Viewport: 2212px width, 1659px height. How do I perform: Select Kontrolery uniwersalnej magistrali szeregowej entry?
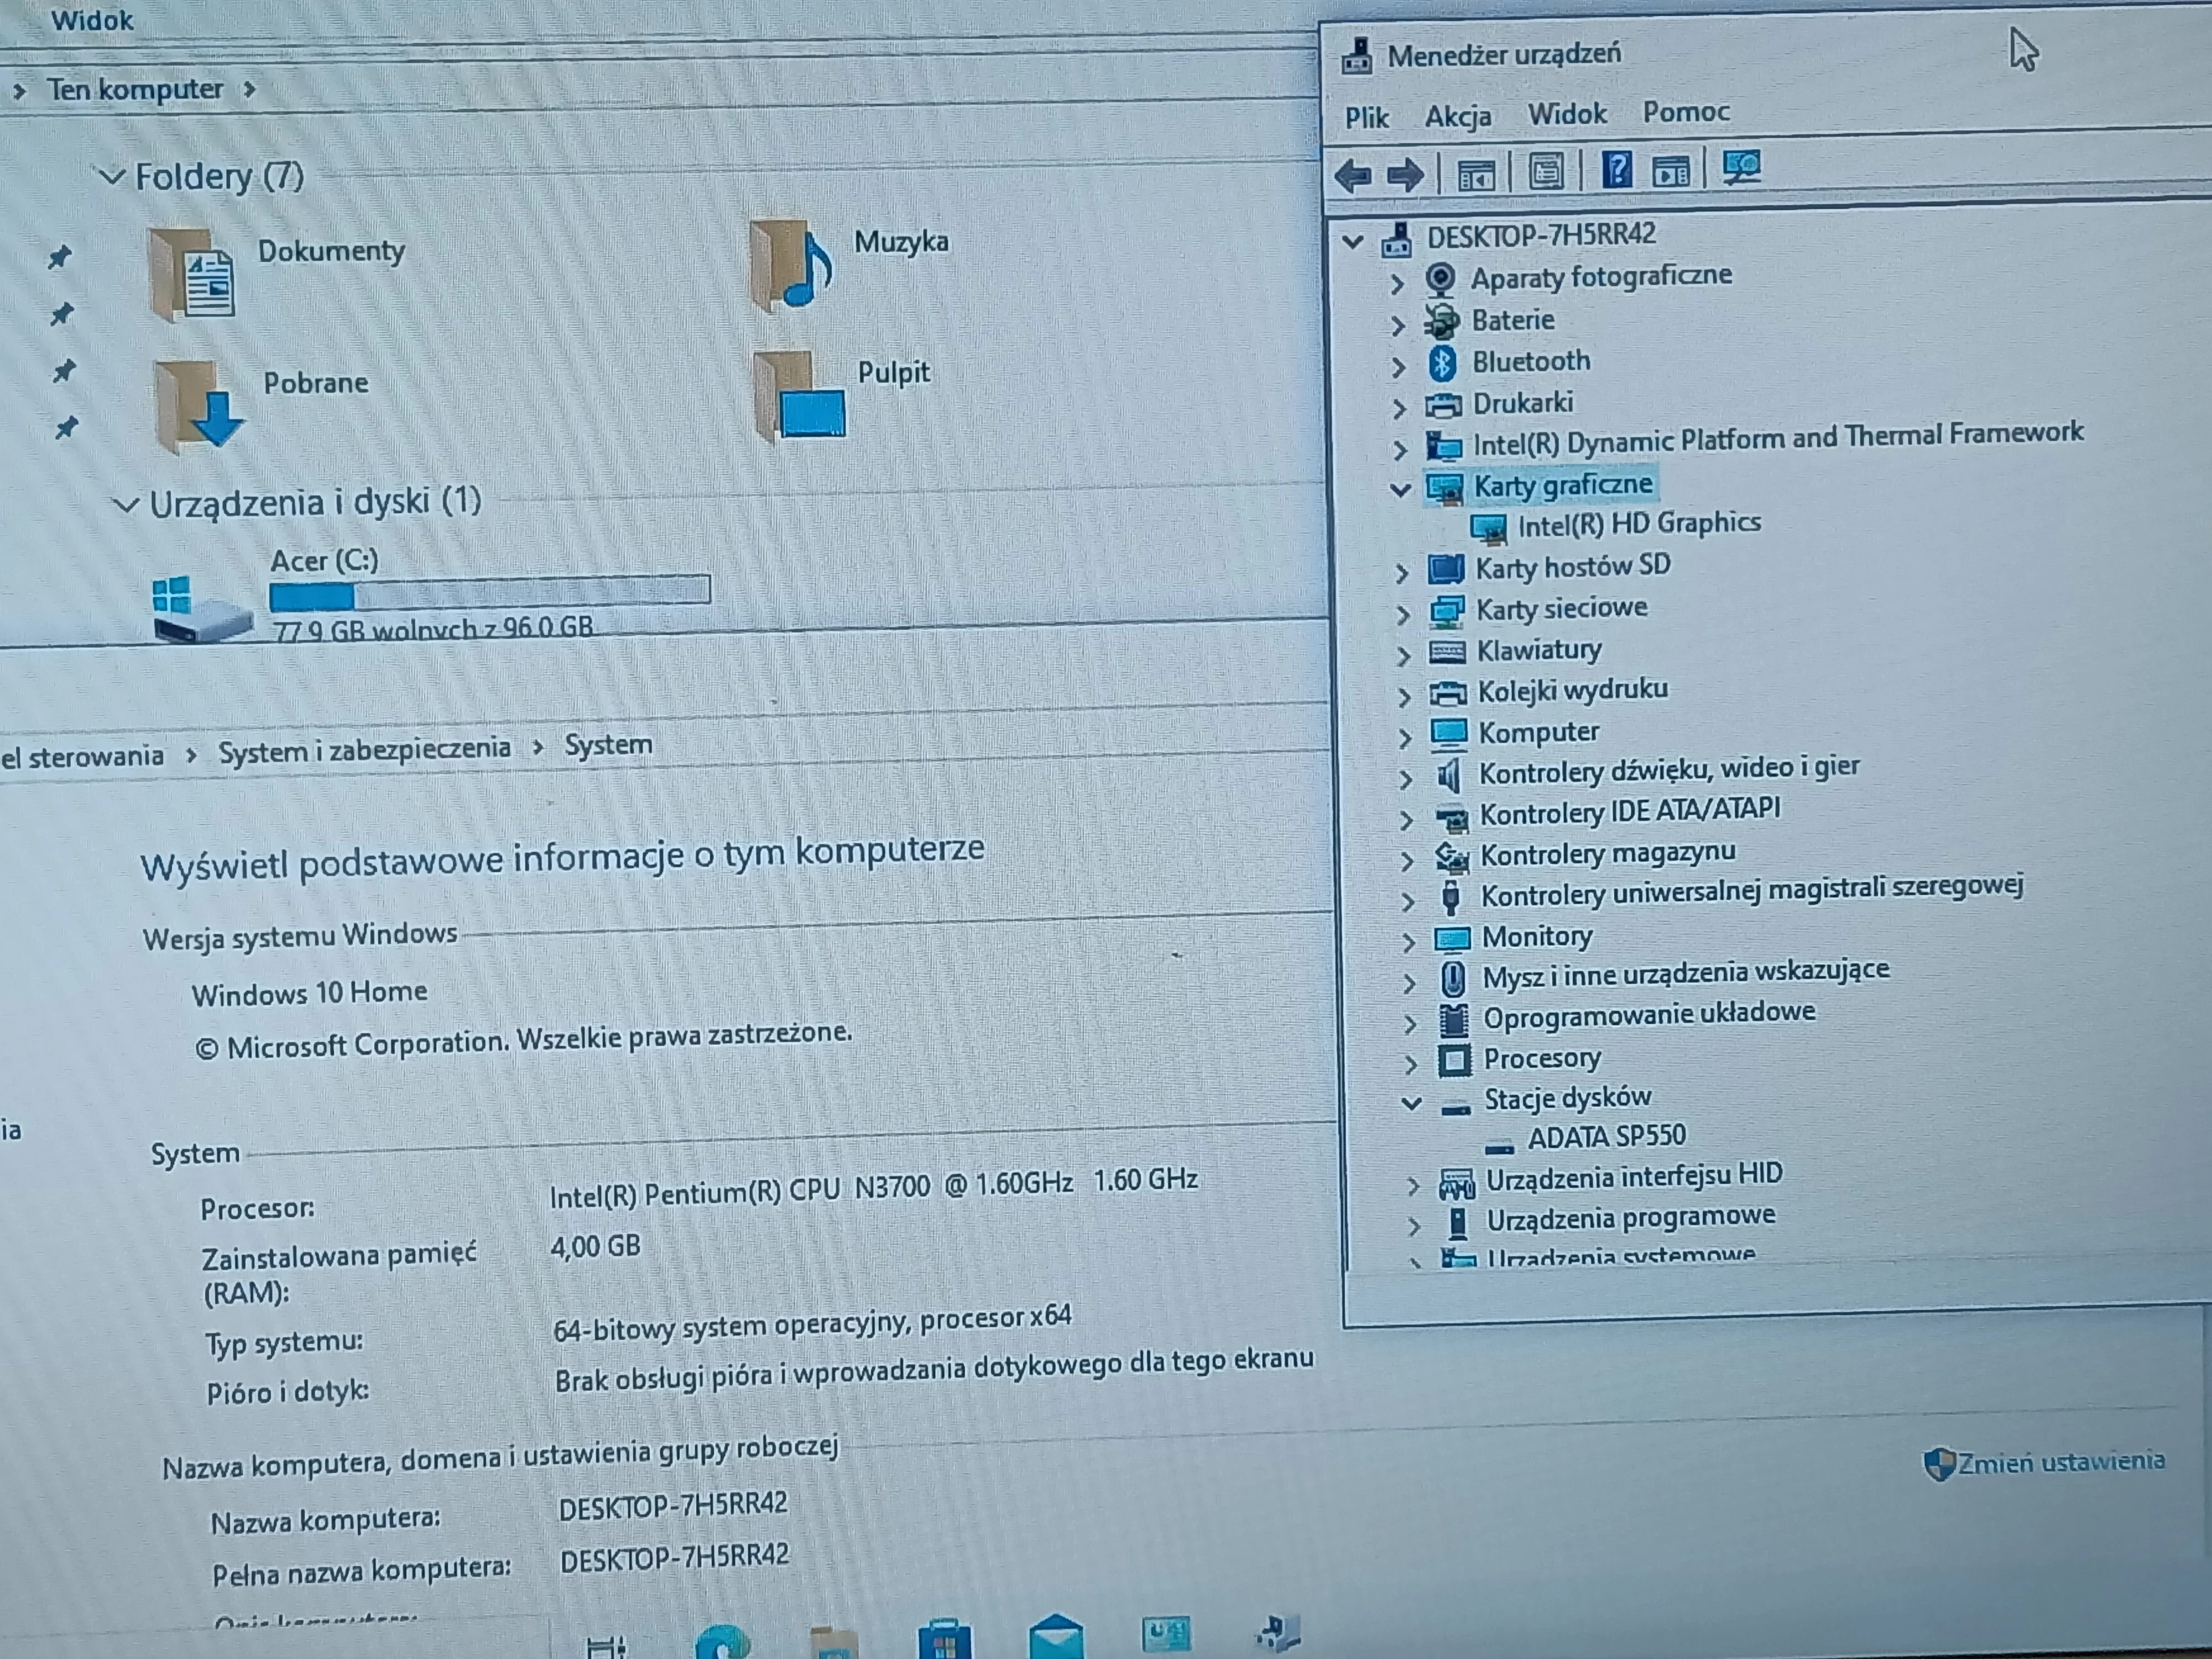pyautogui.click(x=1751, y=890)
